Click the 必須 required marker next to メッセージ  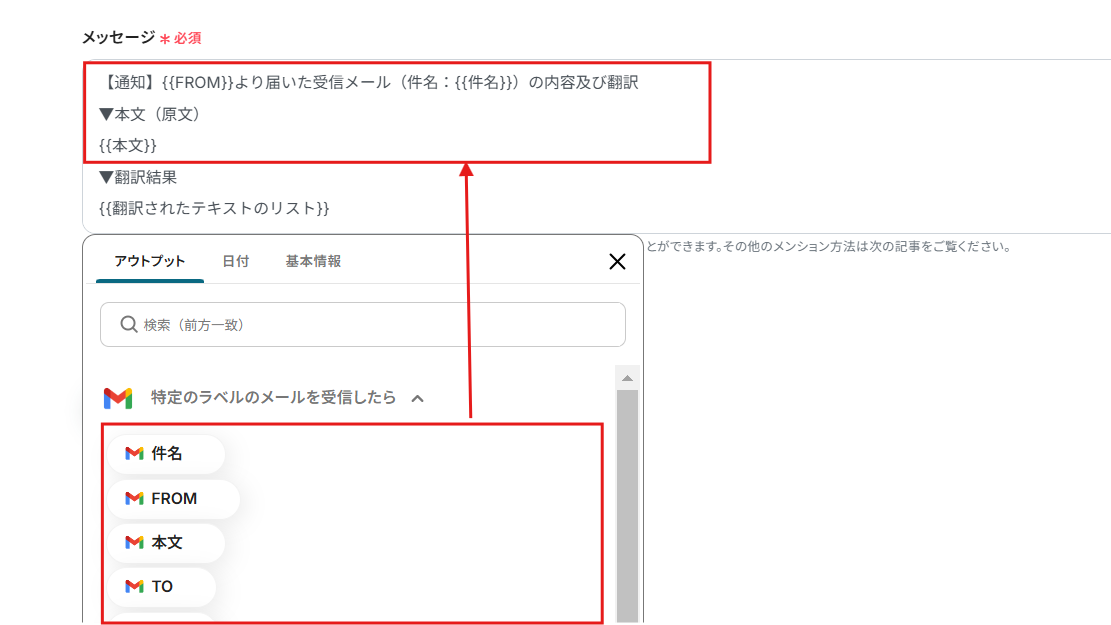(186, 38)
